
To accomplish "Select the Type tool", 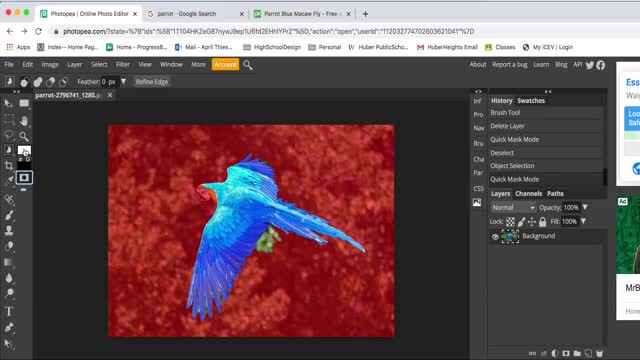I will pyautogui.click(x=9, y=311).
